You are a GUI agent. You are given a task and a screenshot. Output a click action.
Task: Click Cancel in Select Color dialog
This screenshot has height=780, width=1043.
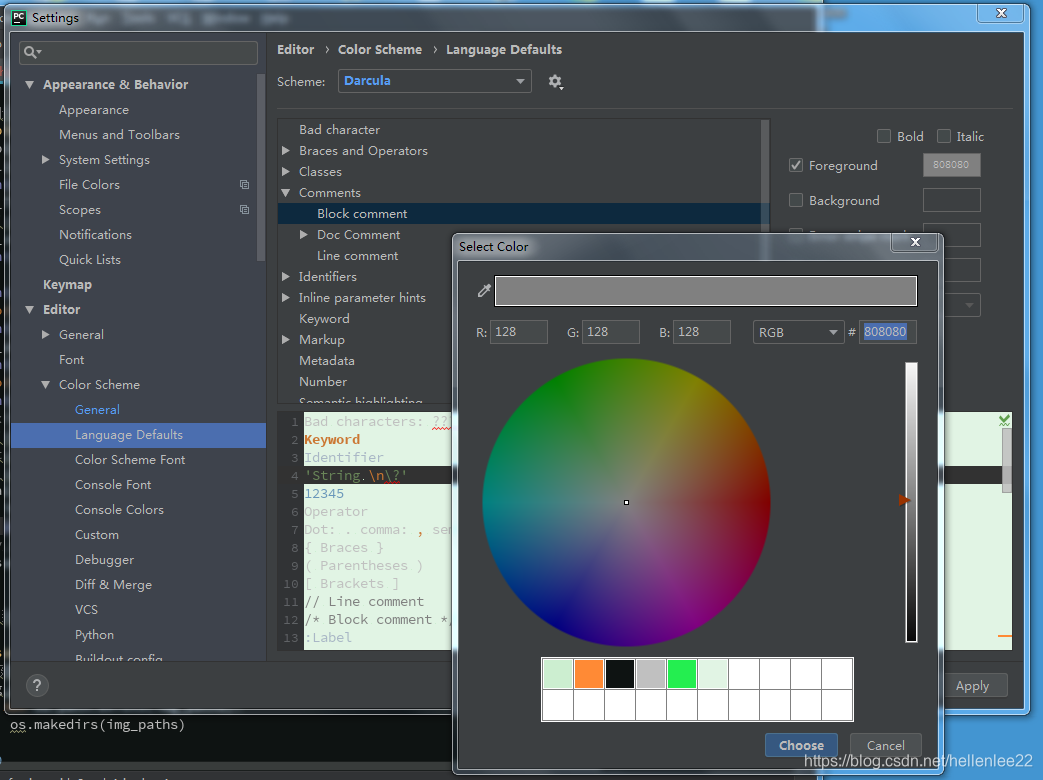coord(885,745)
